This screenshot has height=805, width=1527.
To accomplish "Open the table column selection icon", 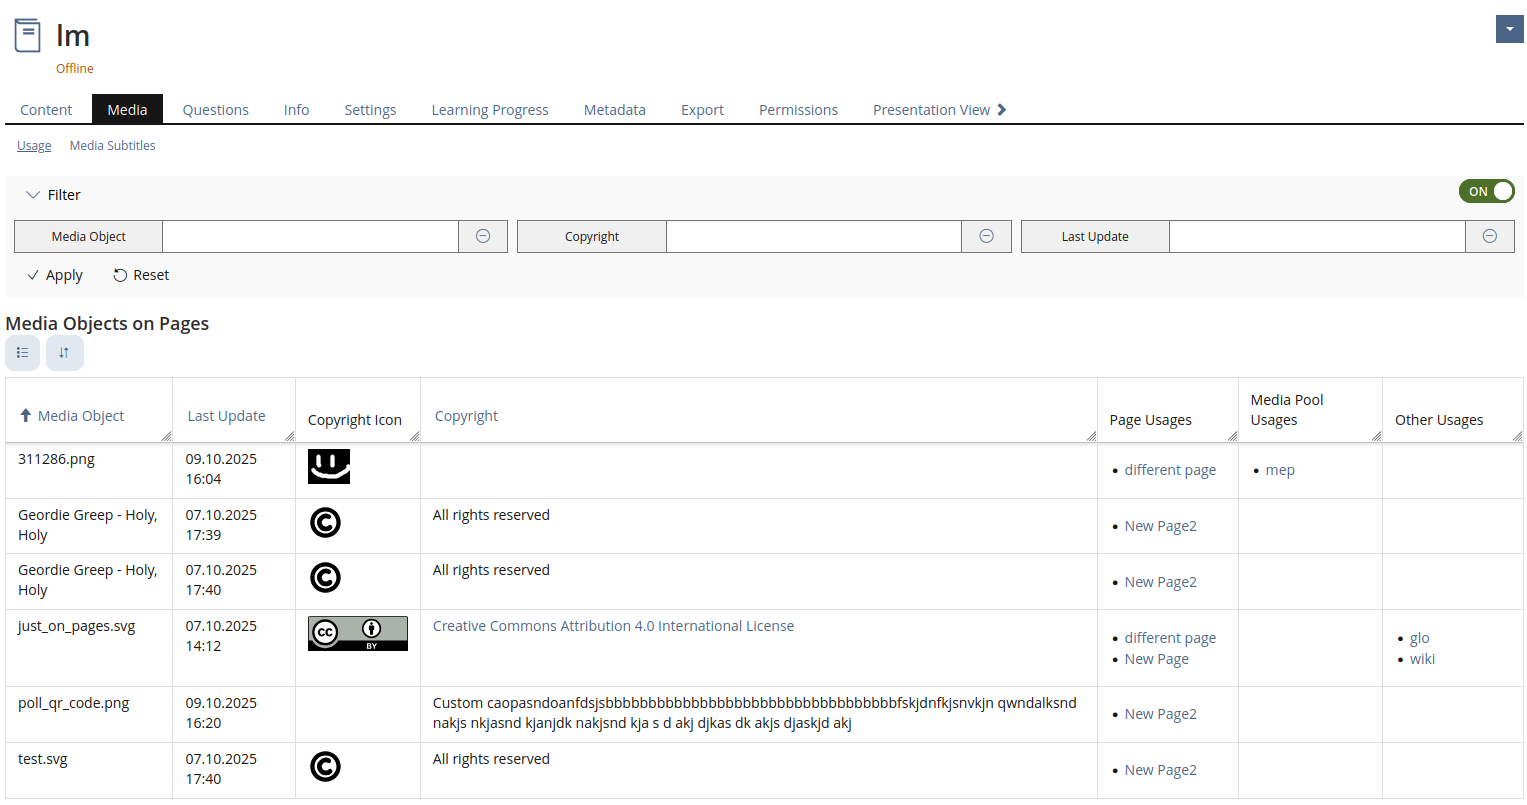I will (23, 353).
